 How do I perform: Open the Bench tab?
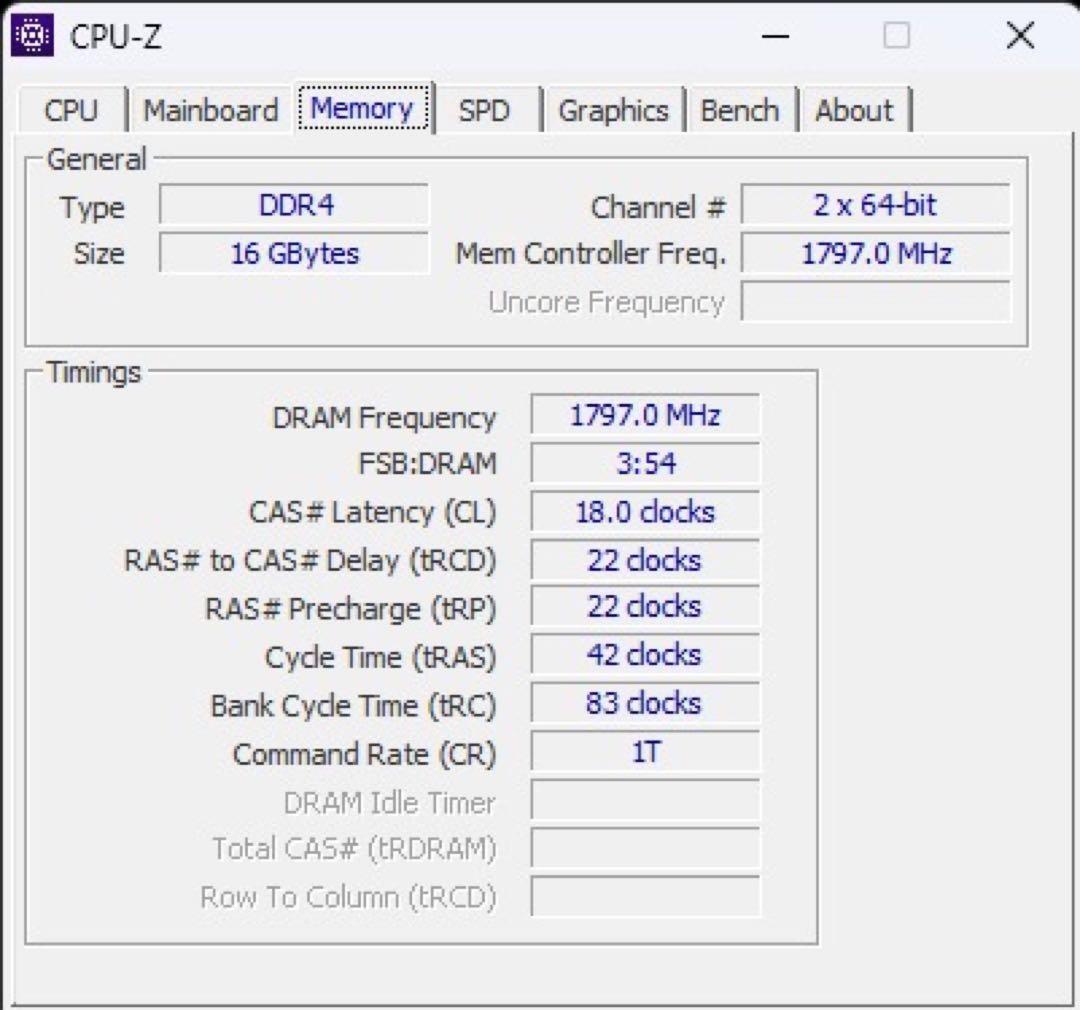(740, 110)
